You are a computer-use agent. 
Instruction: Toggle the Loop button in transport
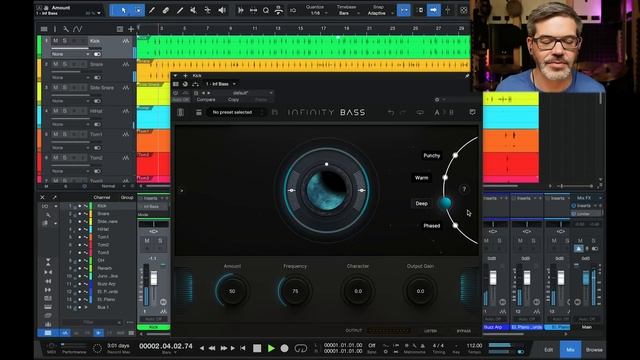coord(301,348)
